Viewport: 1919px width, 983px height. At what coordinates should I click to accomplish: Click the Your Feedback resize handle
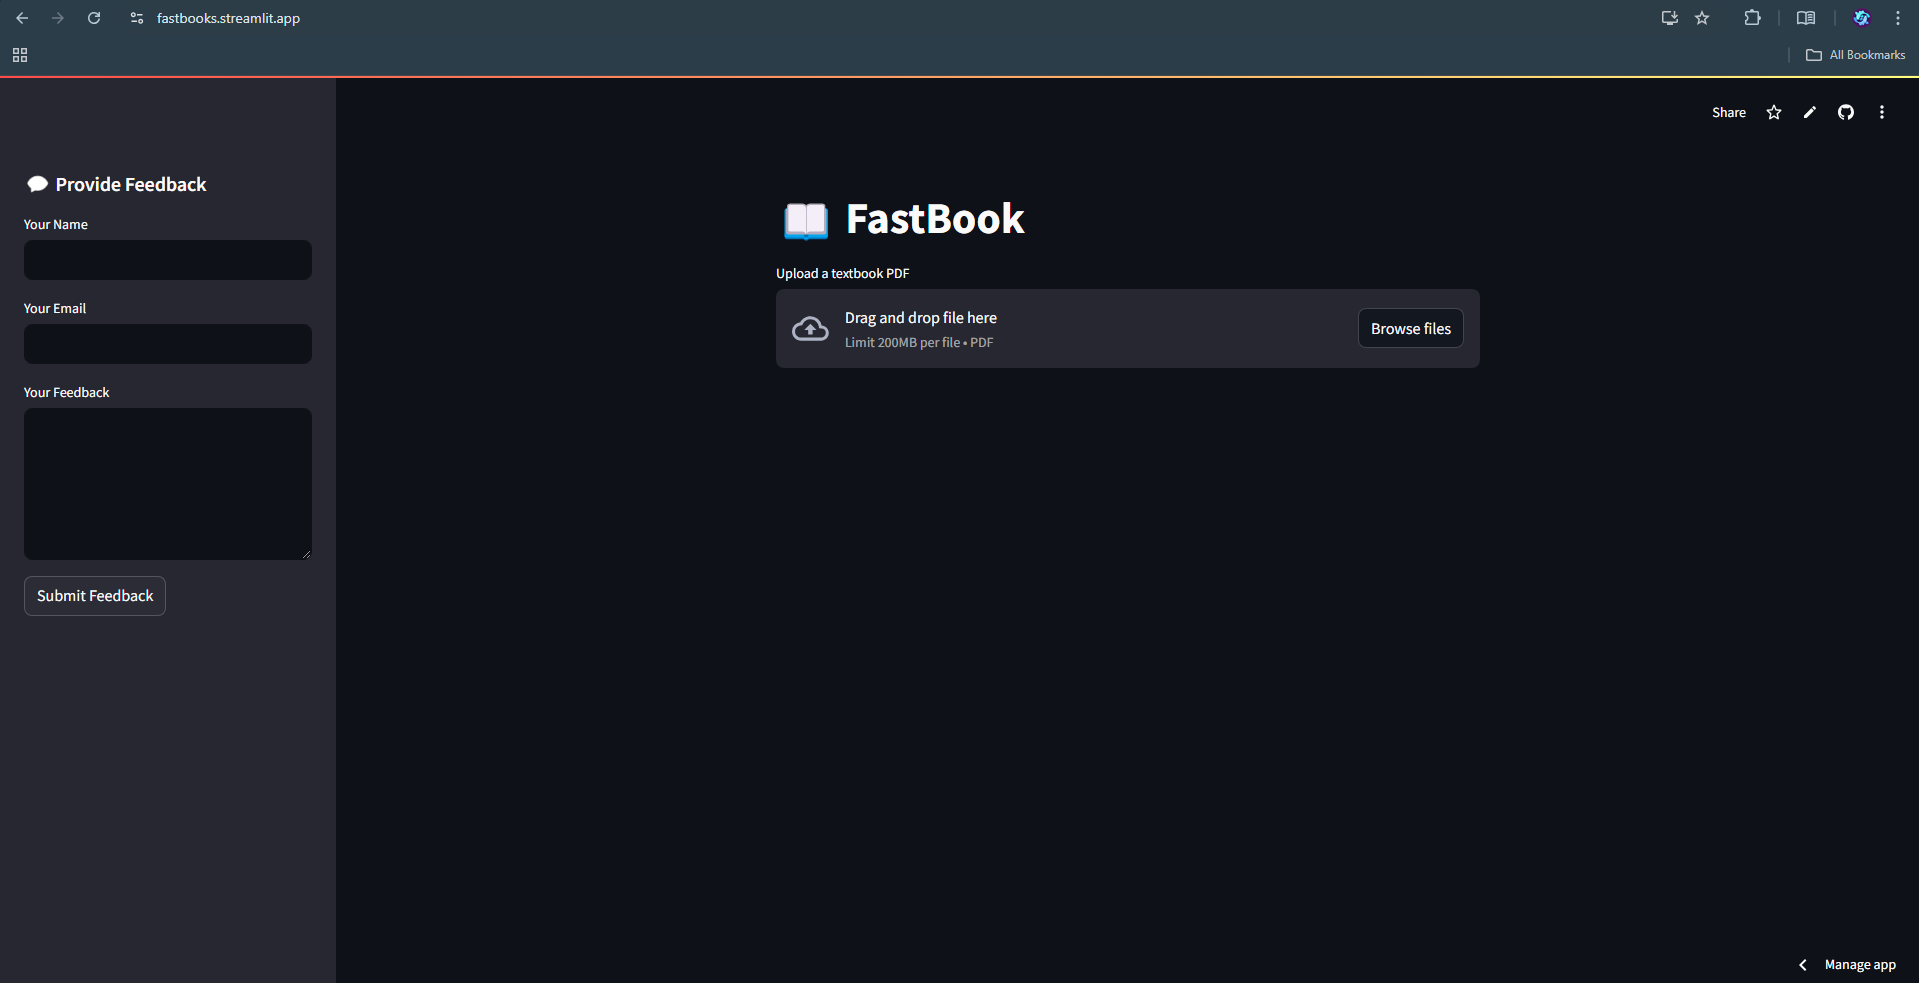coord(306,553)
